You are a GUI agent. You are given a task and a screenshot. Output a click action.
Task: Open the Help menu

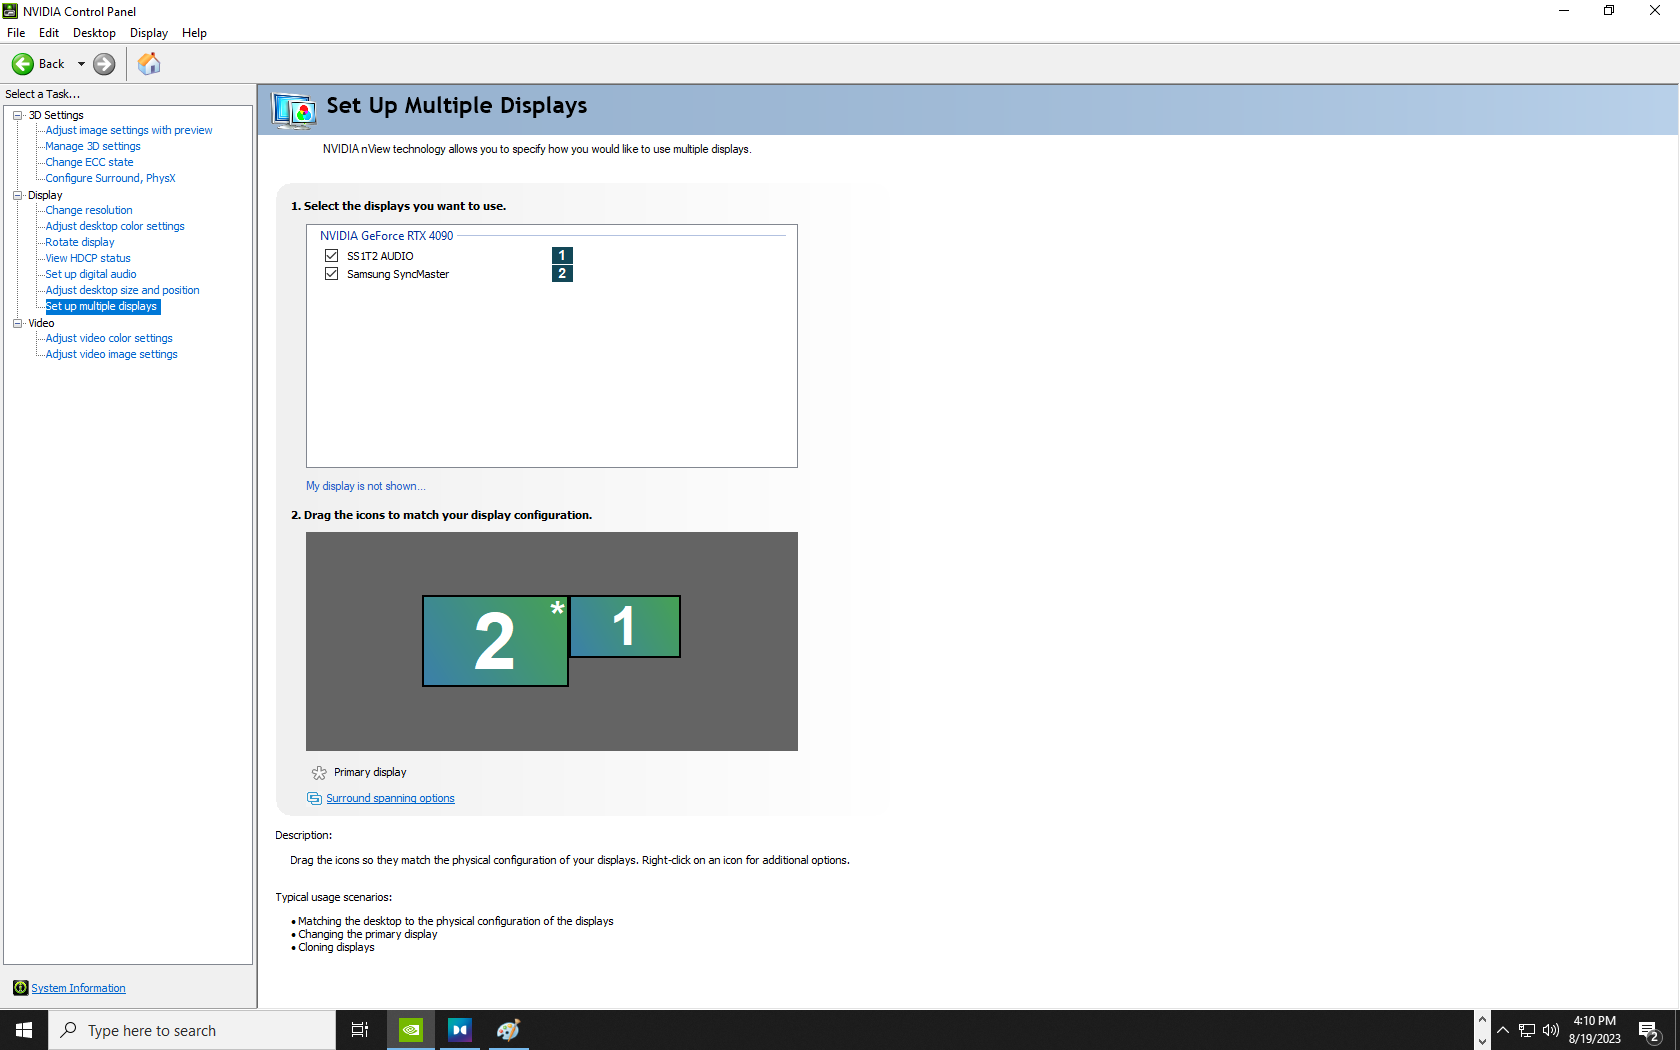pyautogui.click(x=194, y=33)
